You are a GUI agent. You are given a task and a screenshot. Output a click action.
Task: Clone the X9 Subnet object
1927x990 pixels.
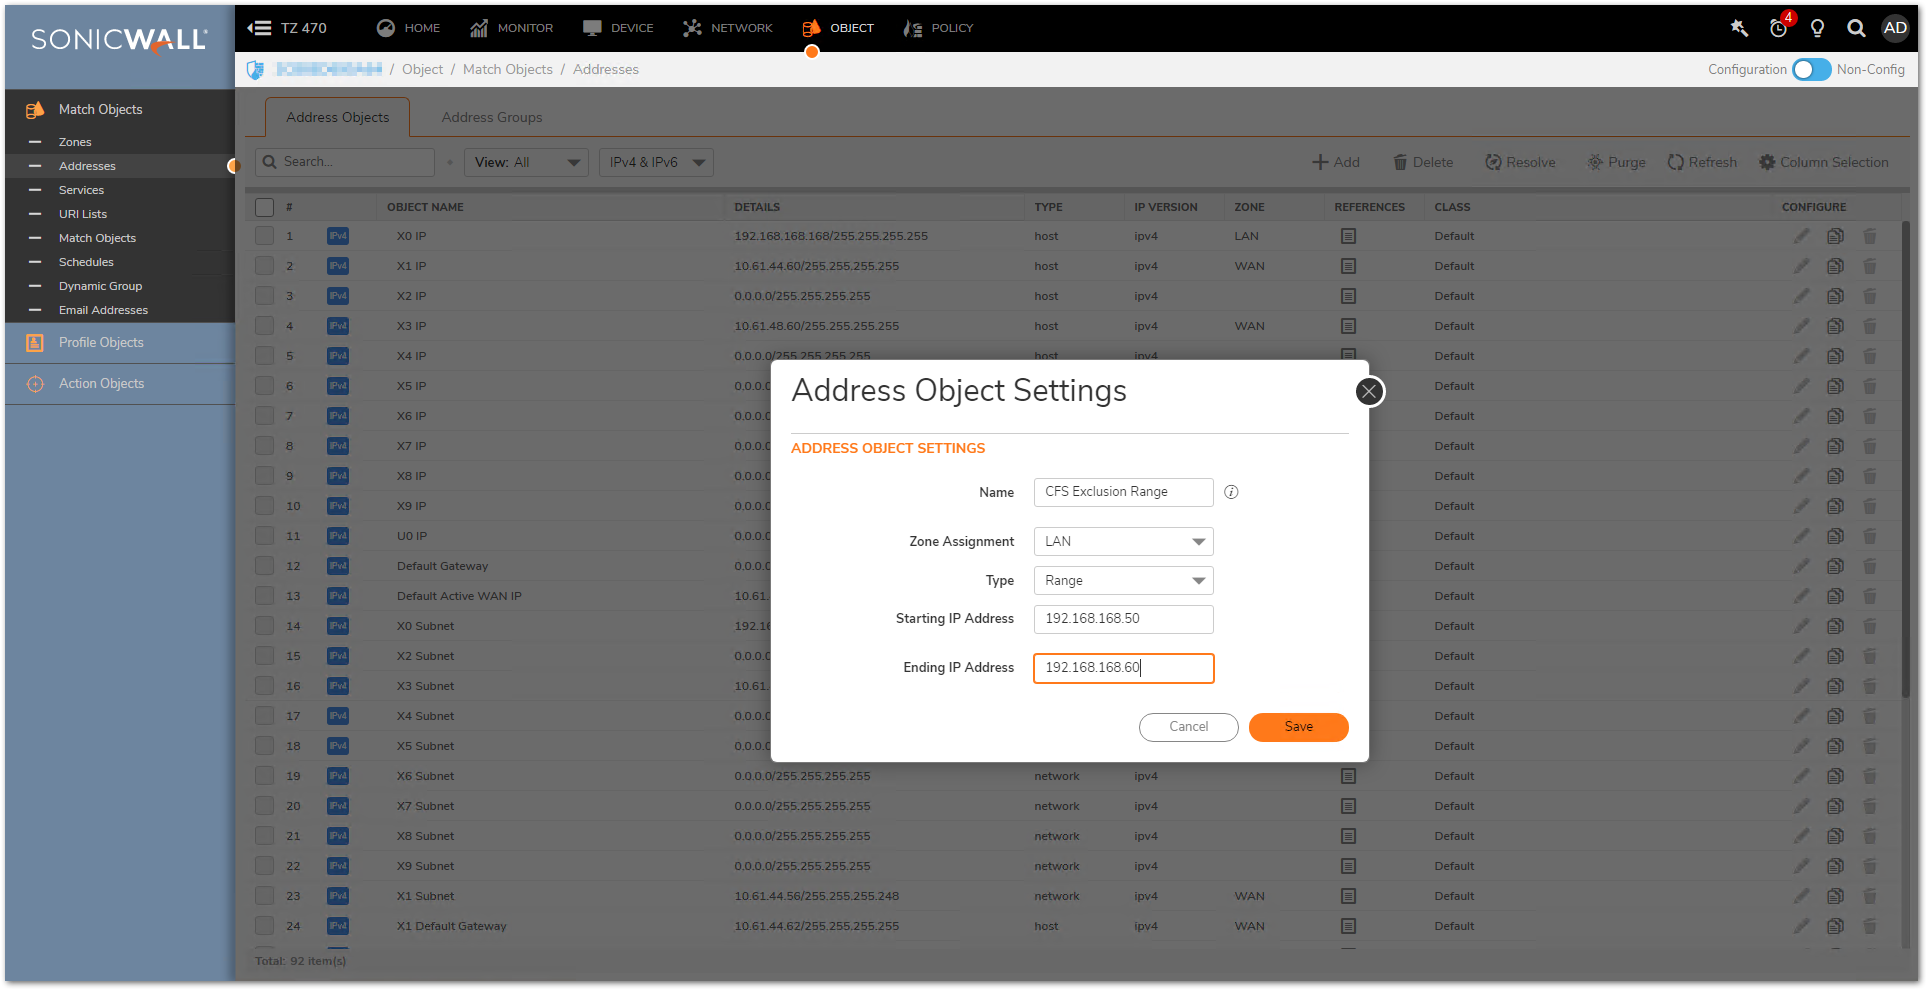[x=1835, y=866]
